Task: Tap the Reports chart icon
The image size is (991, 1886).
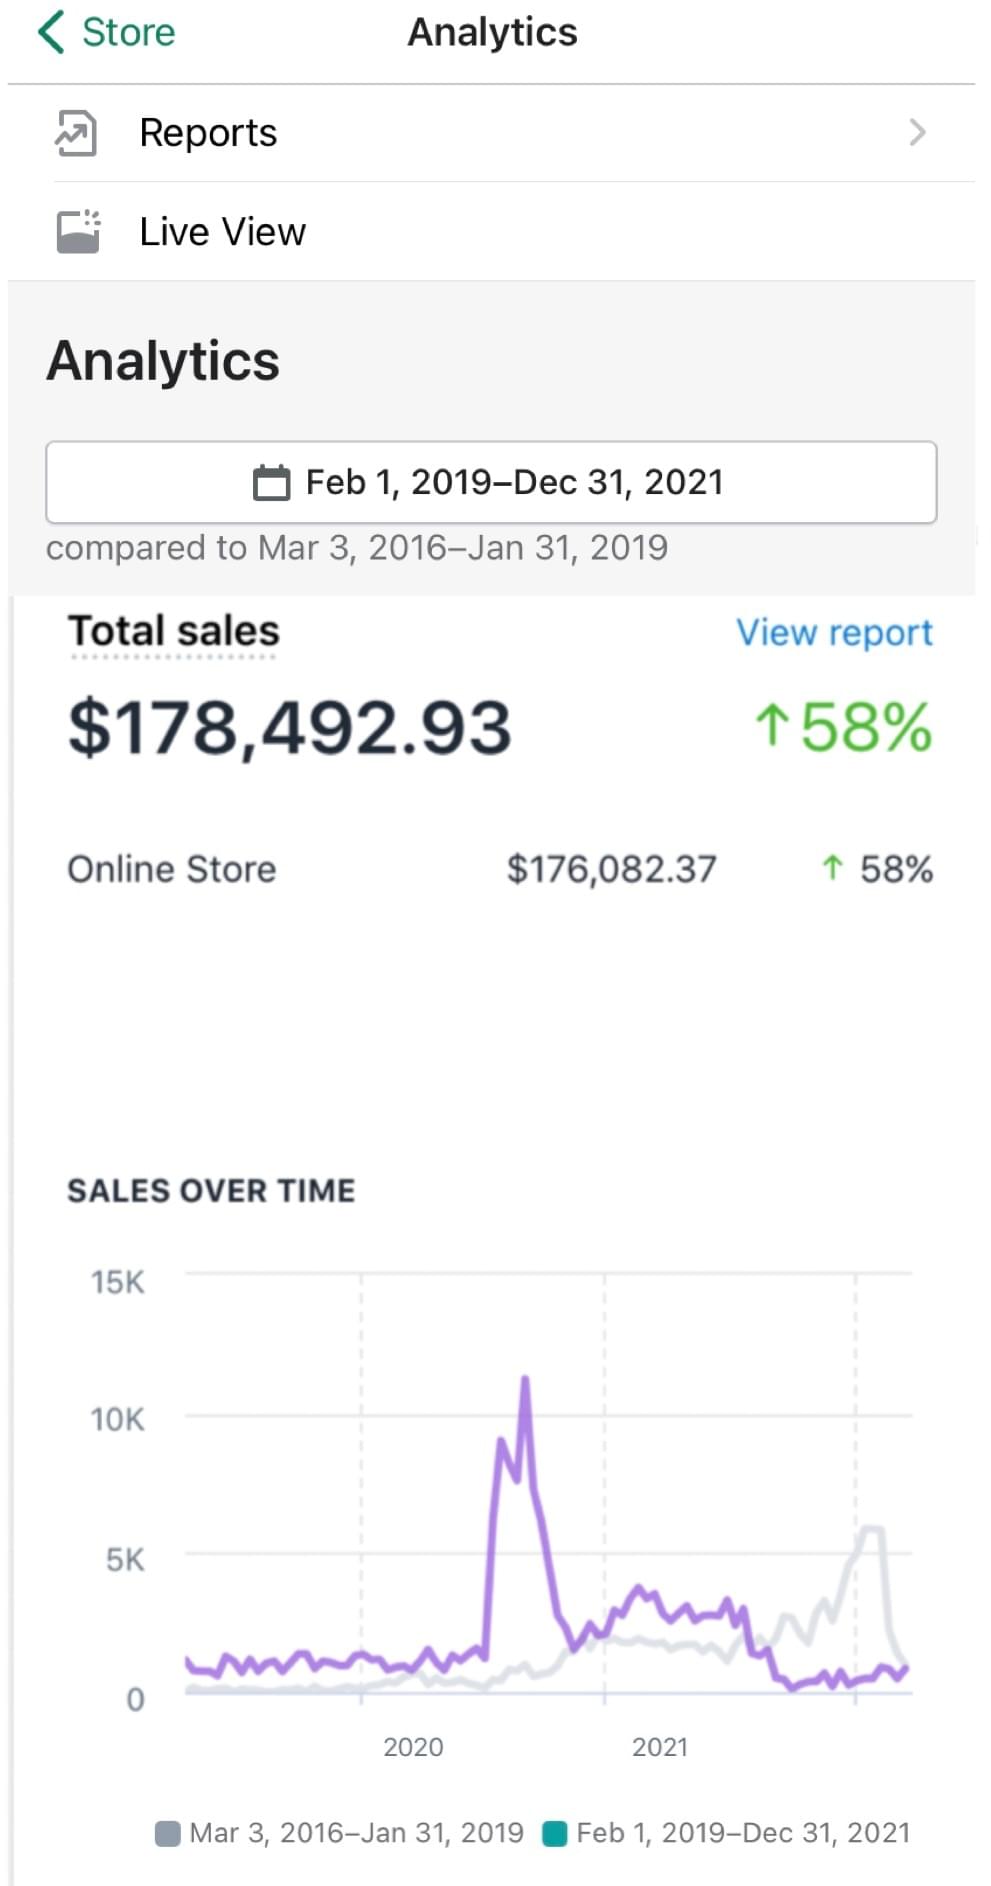Action: 76,133
